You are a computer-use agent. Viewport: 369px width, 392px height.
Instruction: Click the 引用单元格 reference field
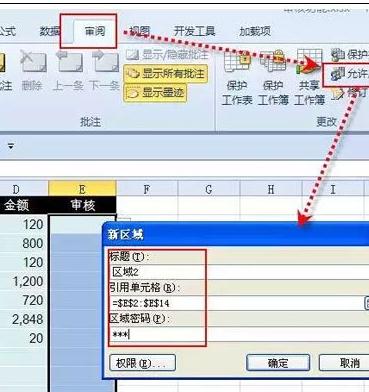pyautogui.click(x=236, y=303)
